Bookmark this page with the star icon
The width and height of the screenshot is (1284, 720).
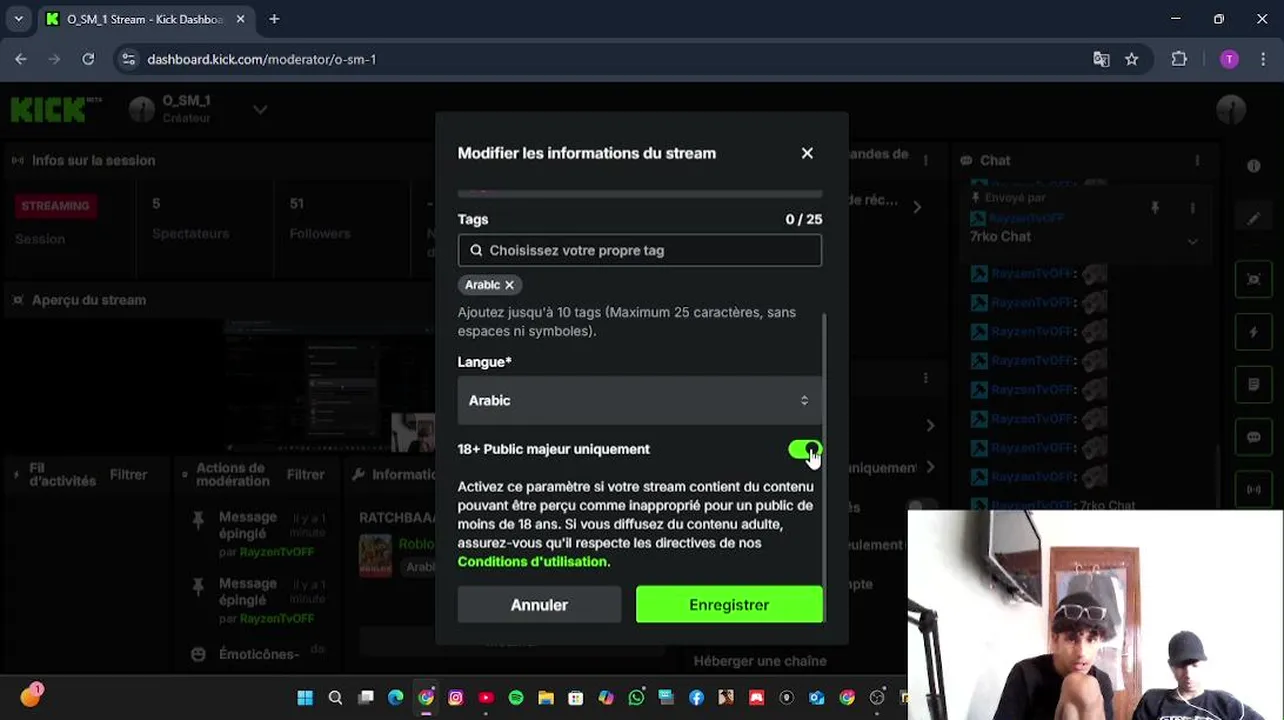(x=1131, y=59)
